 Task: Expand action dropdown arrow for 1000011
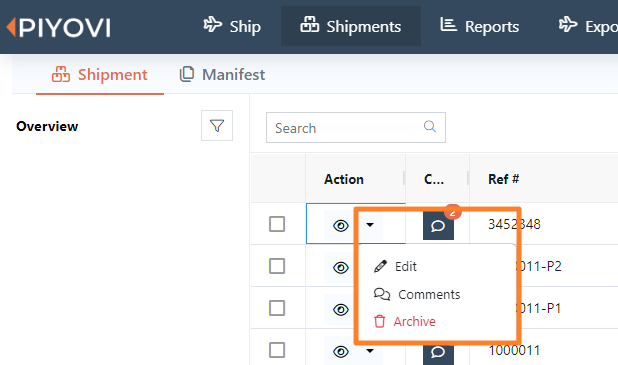click(370, 350)
